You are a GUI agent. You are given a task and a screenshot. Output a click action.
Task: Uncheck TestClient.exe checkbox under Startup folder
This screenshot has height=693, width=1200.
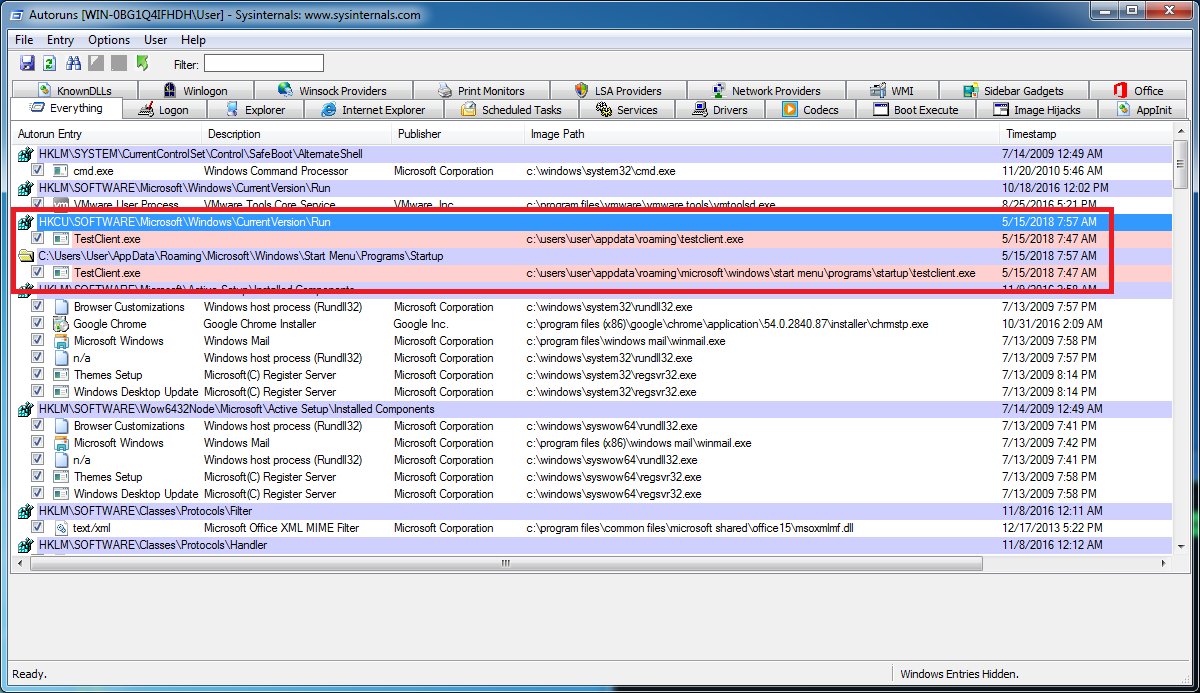coord(38,273)
